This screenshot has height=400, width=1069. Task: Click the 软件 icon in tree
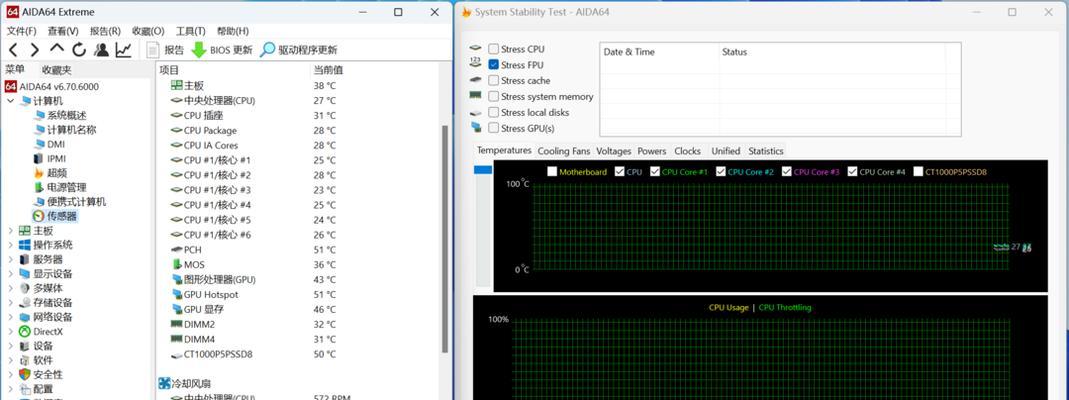click(x=25, y=360)
